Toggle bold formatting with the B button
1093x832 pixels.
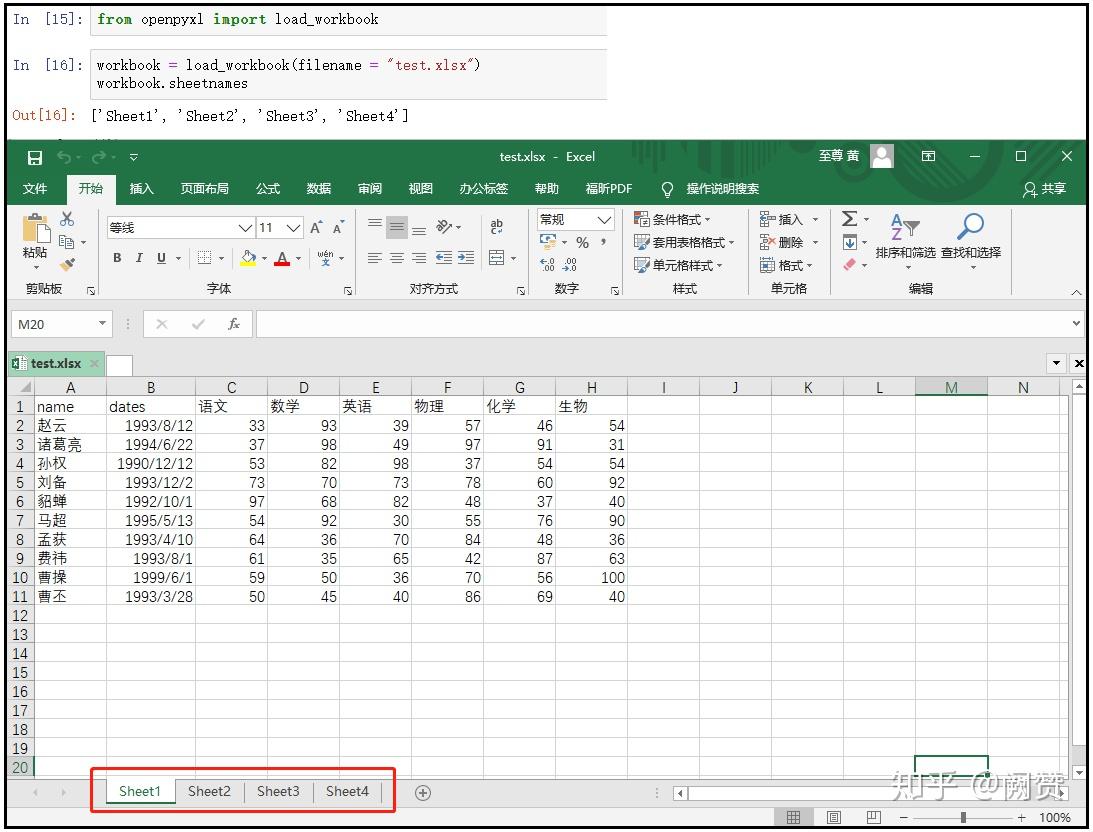click(x=118, y=257)
